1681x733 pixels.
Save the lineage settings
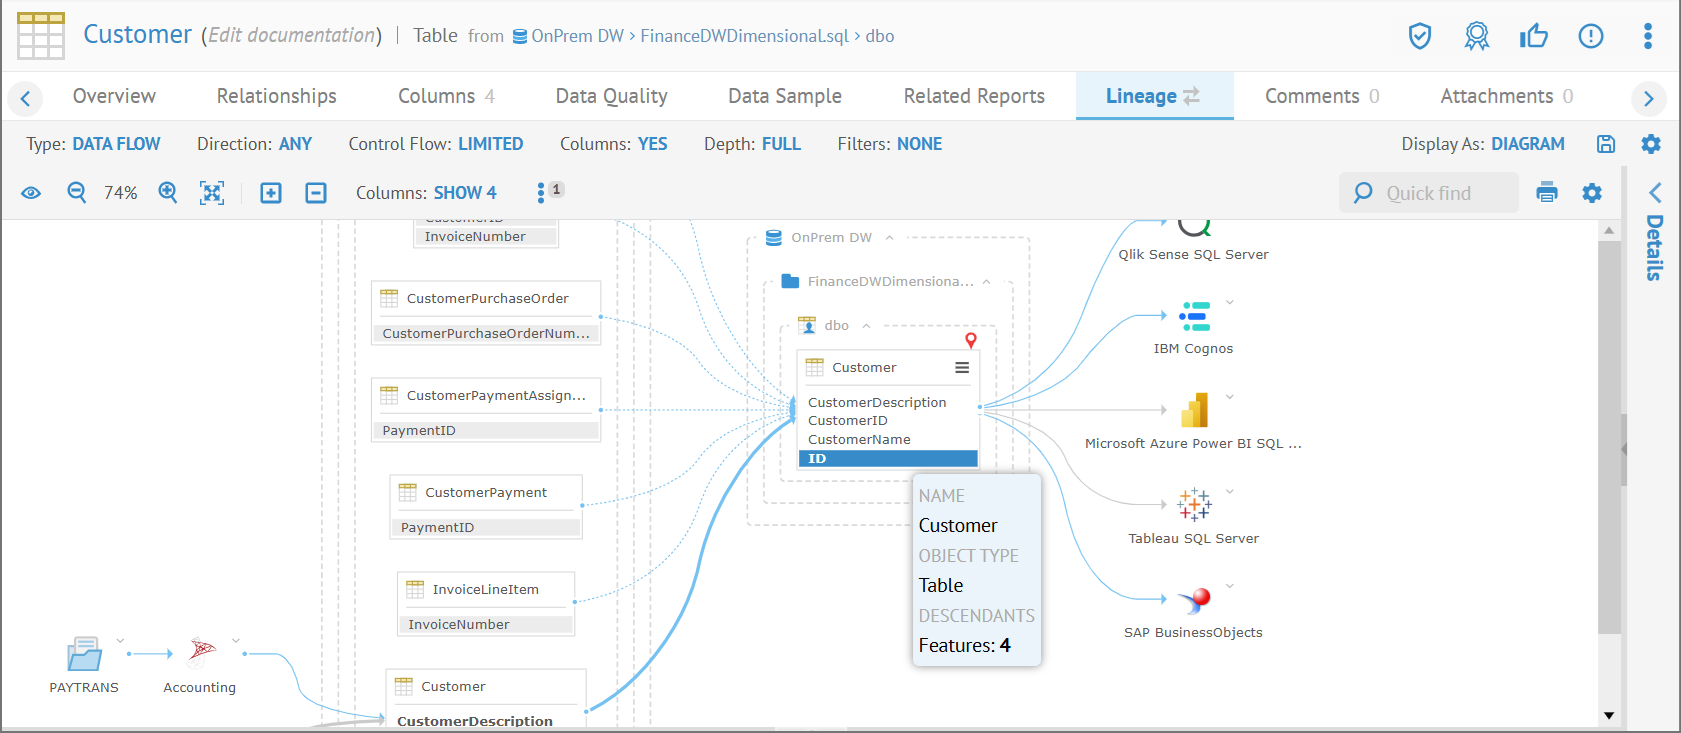pos(1605,144)
